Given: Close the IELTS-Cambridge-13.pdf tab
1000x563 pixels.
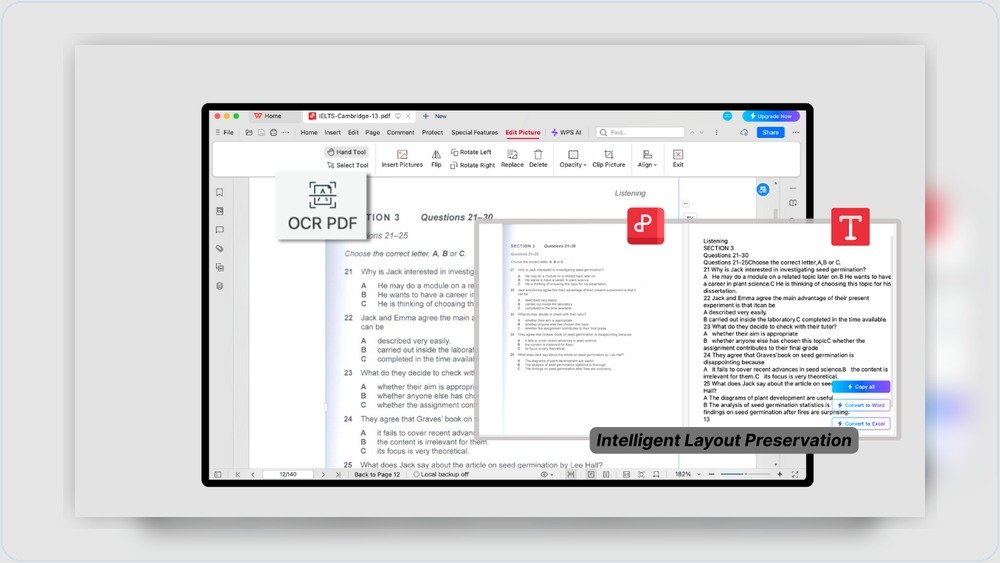Looking at the screenshot, I should coord(408,116).
